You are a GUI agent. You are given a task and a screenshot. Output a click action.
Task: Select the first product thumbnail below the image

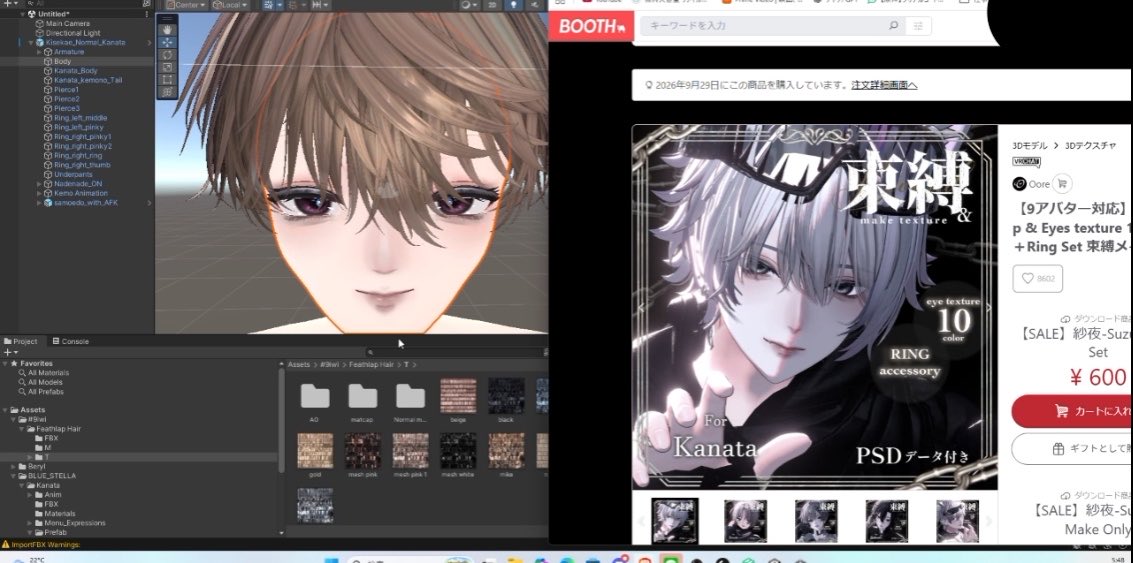[675, 520]
